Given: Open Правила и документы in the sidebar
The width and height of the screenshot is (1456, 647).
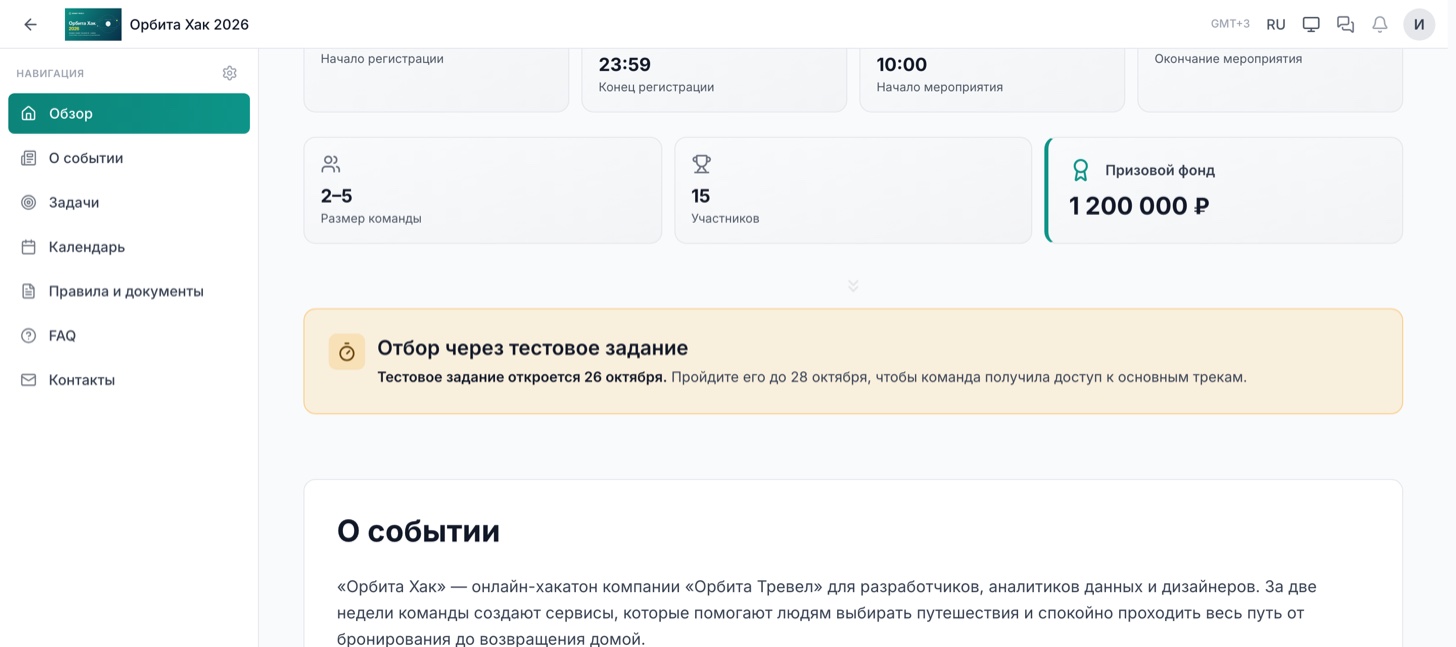Looking at the screenshot, I should pos(129,291).
